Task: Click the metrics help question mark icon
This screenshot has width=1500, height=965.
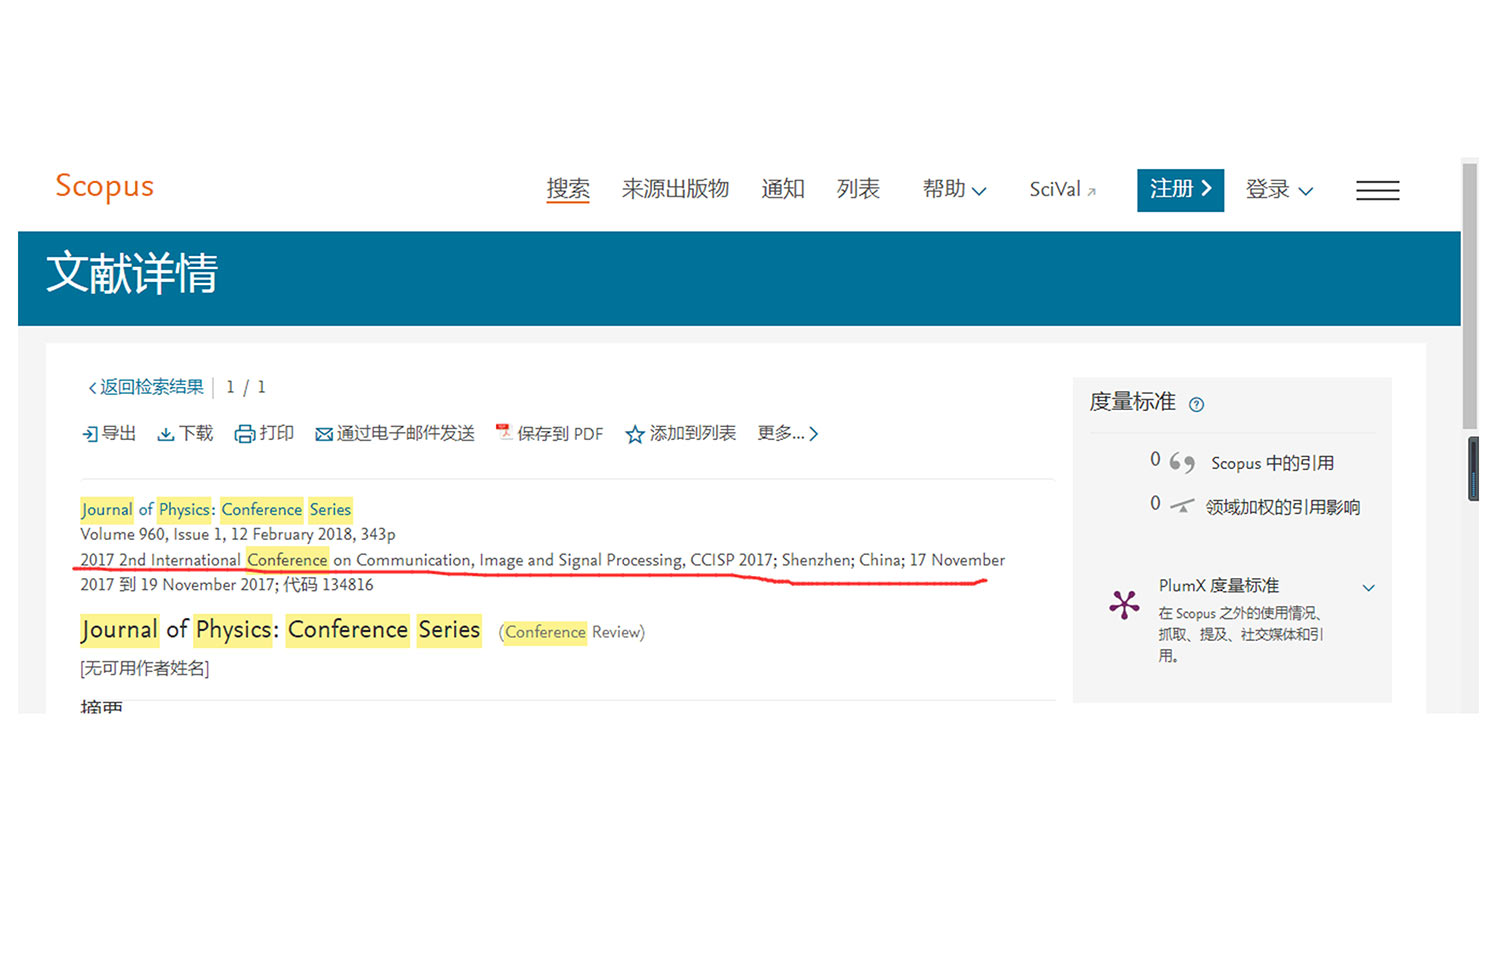Action: click(x=1196, y=404)
